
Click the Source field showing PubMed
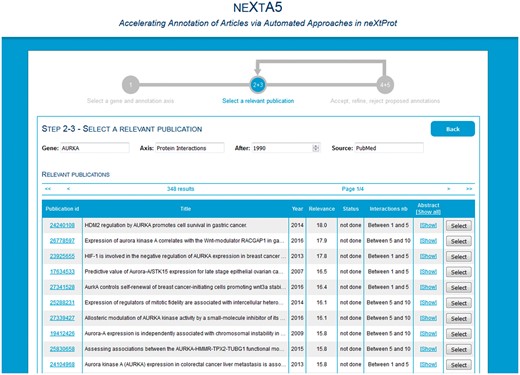[x=389, y=148]
